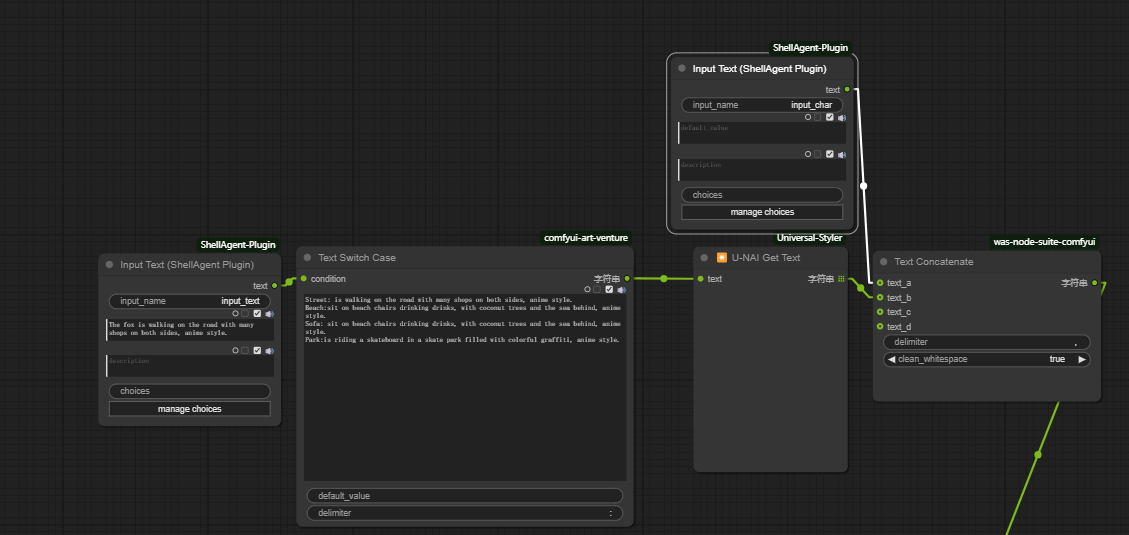This screenshot has width=1129, height=535.
Task: Click speaker icon above input_text default value box
Action: point(269,314)
